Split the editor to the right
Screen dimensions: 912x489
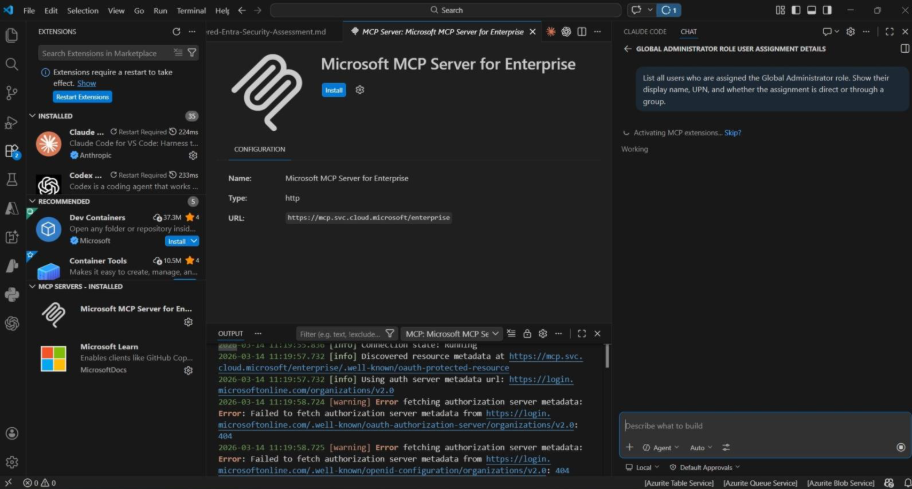(x=582, y=31)
